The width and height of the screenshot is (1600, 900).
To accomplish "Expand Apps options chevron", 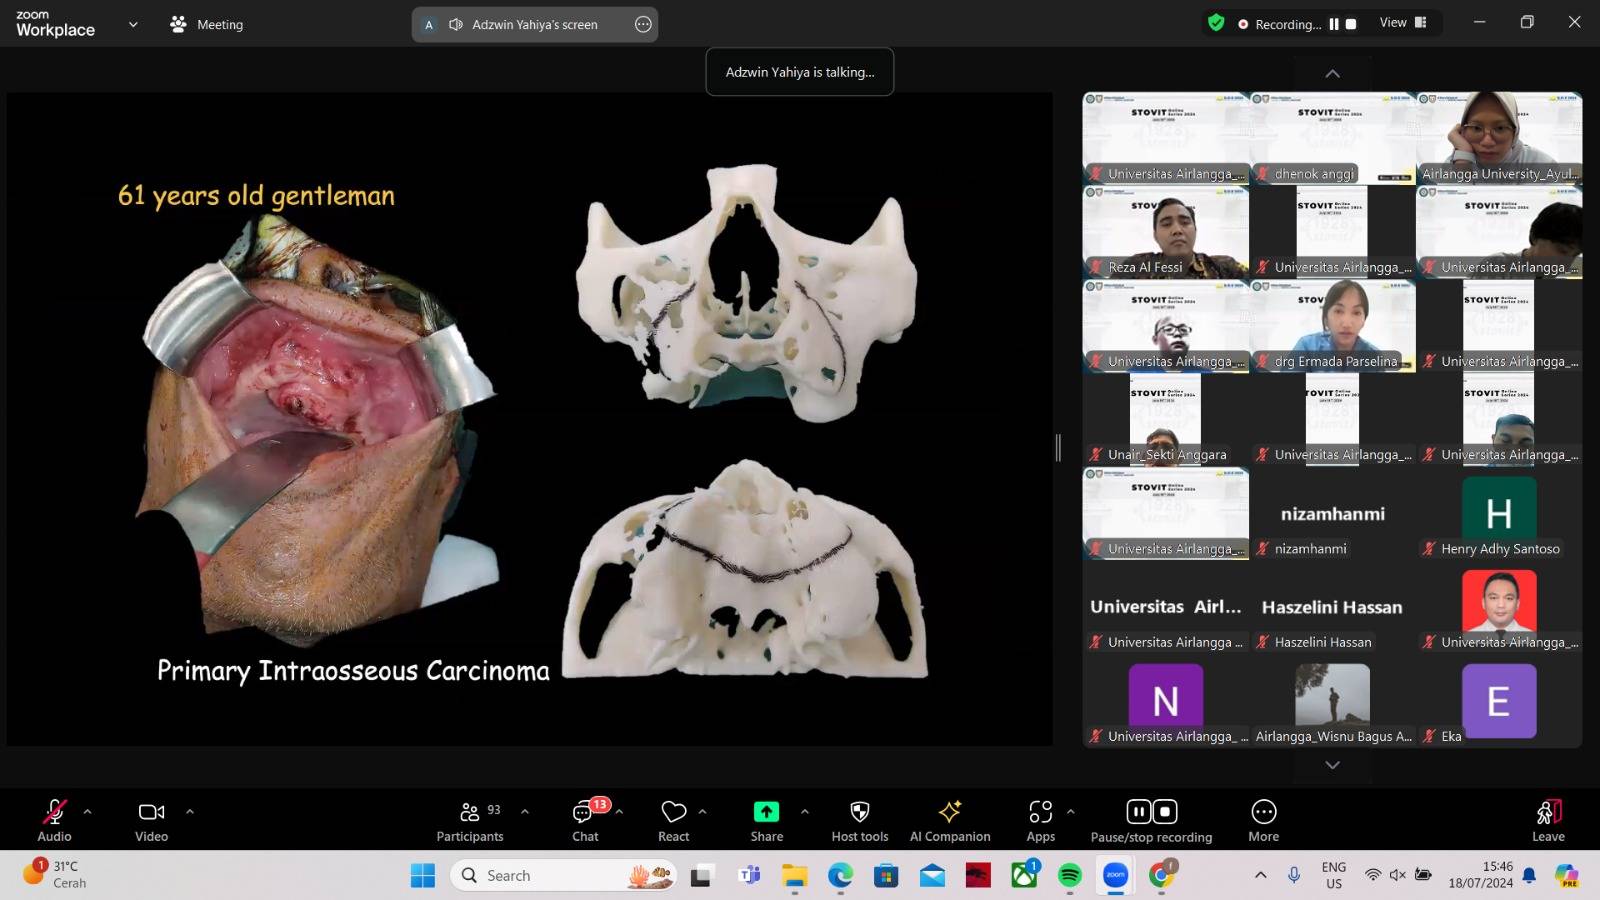I will [x=1071, y=812].
